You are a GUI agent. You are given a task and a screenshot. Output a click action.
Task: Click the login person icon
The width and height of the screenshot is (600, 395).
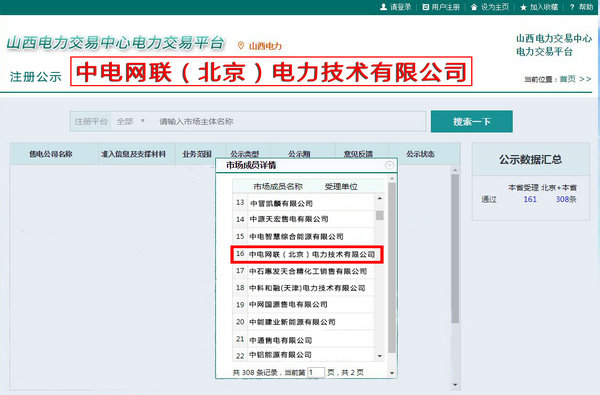point(383,7)
